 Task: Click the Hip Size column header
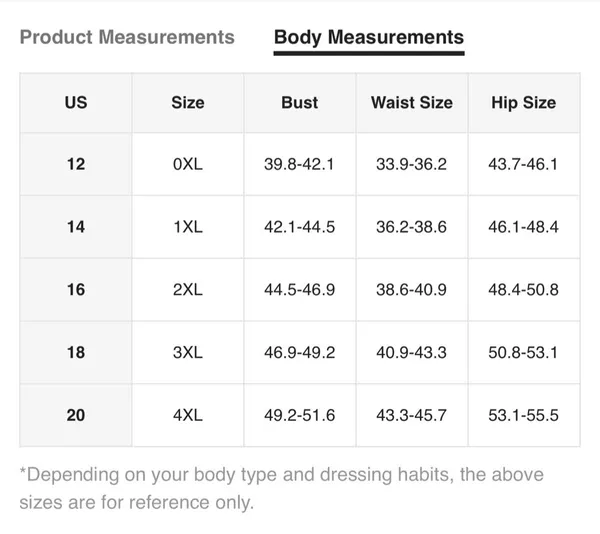(x=524, y=103)
